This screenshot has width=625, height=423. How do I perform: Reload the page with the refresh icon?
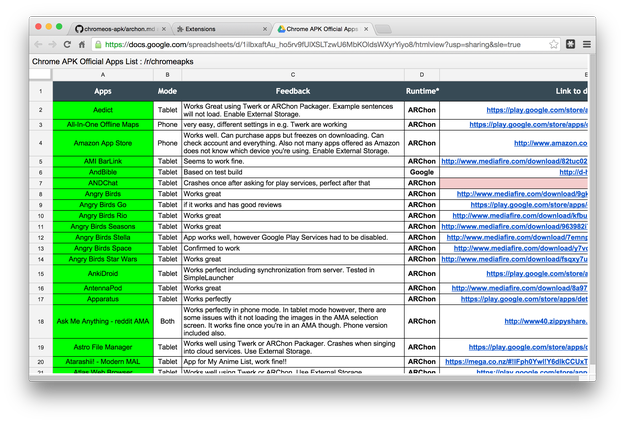(x=67, y=44)
